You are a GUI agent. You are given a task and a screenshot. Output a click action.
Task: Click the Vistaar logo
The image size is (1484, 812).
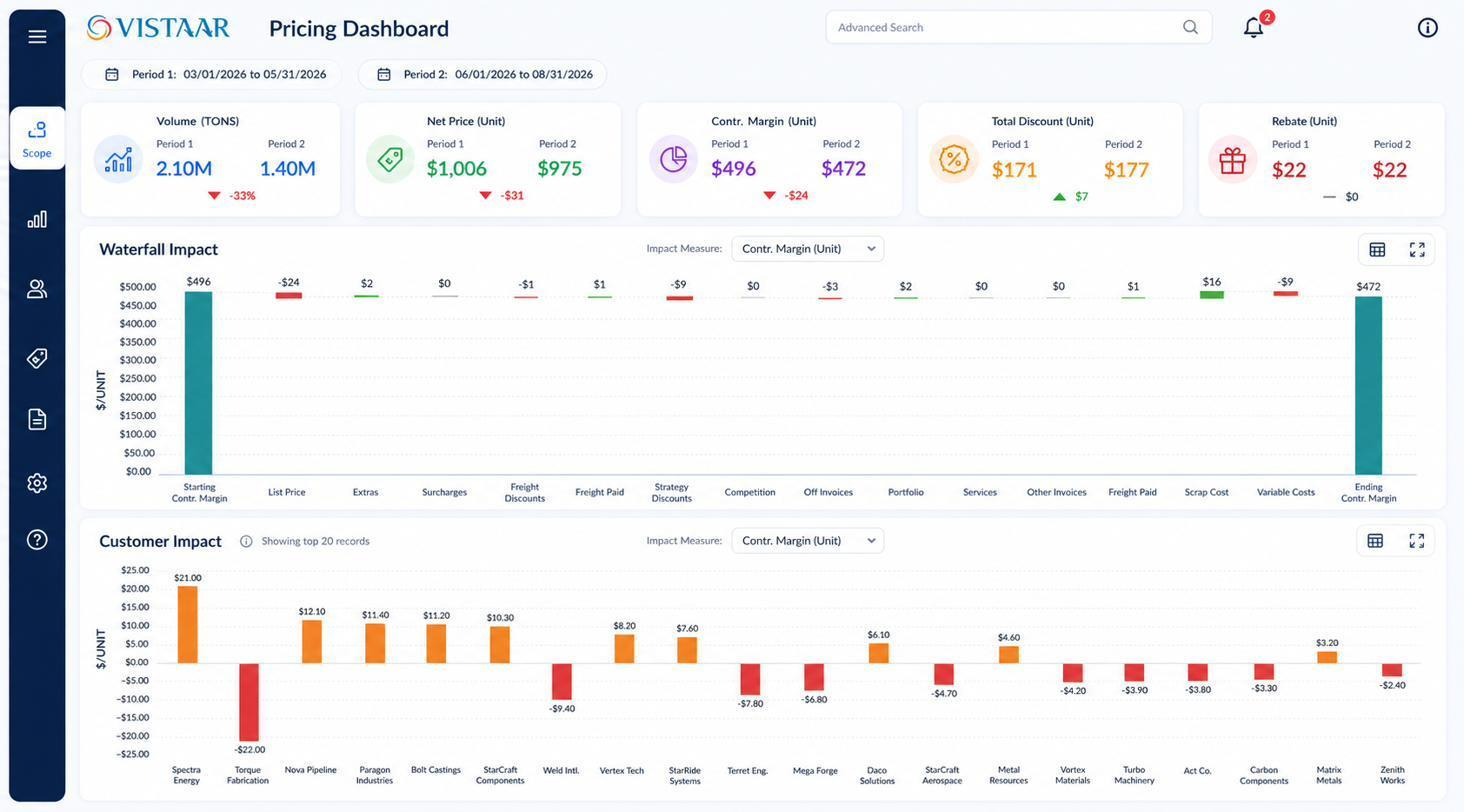click(158, 27)
